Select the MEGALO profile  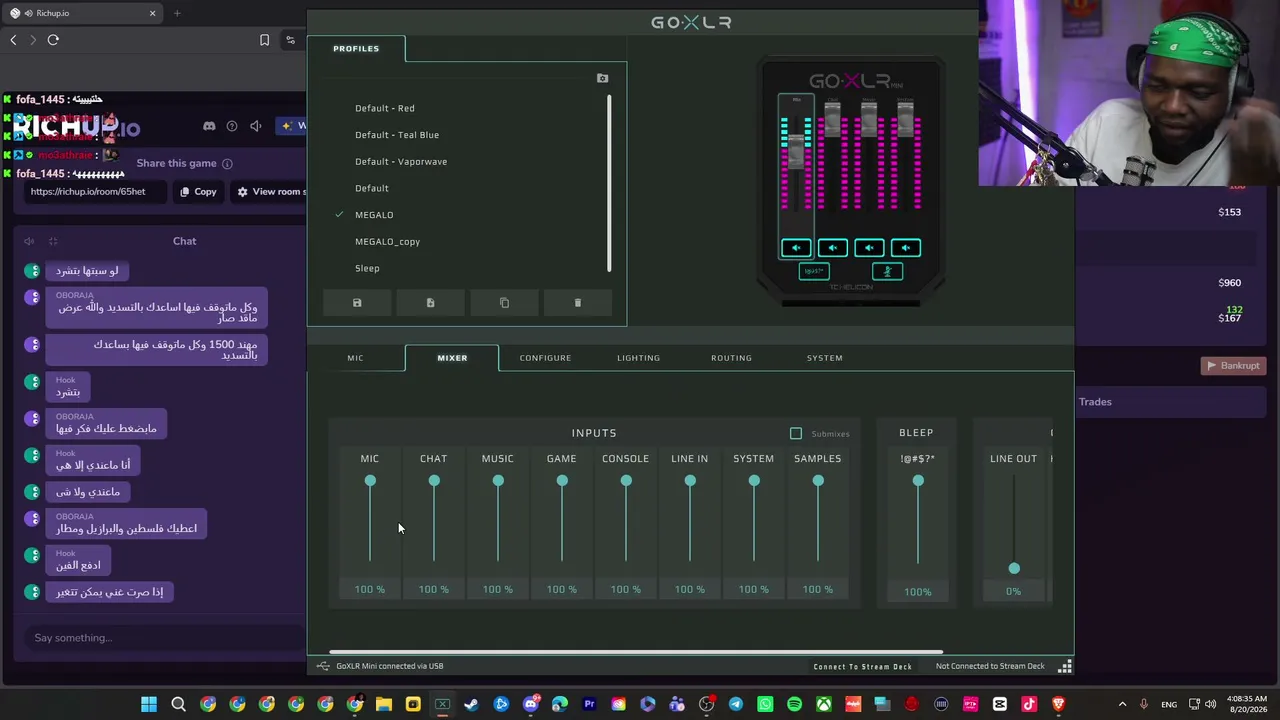[374, 215]
